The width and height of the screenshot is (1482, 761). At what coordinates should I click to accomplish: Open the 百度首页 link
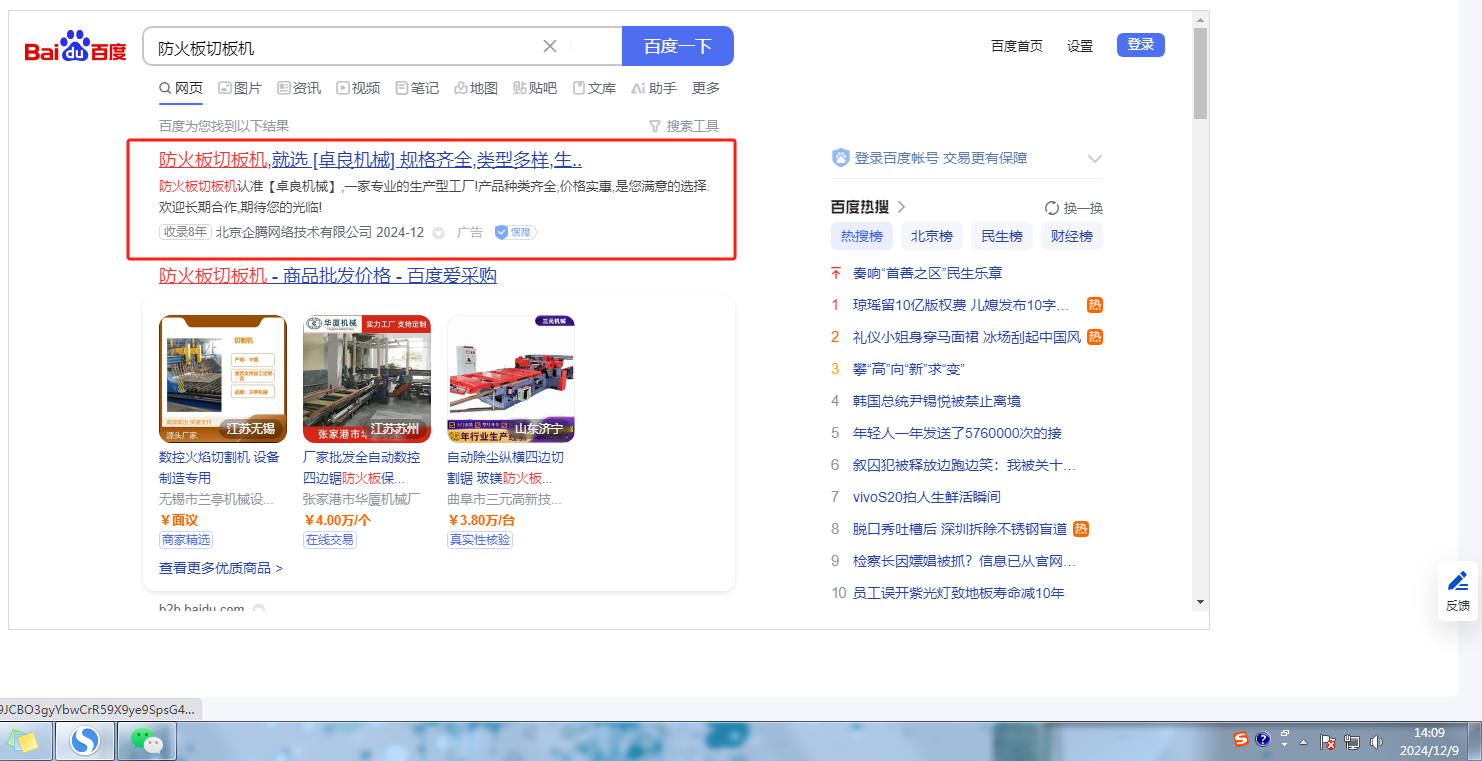click(x=1017, y=46)
